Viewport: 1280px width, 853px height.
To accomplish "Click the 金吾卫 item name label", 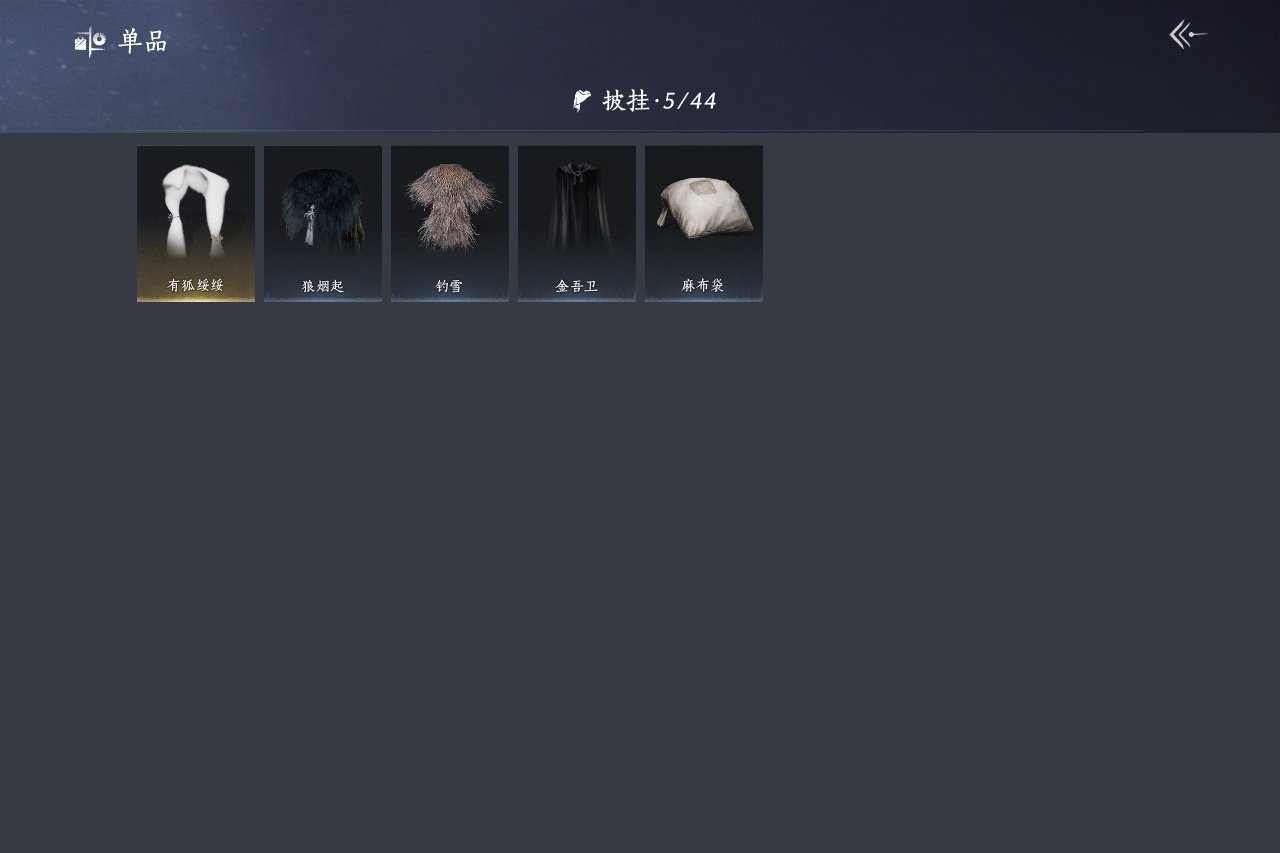I will point(577,286).
